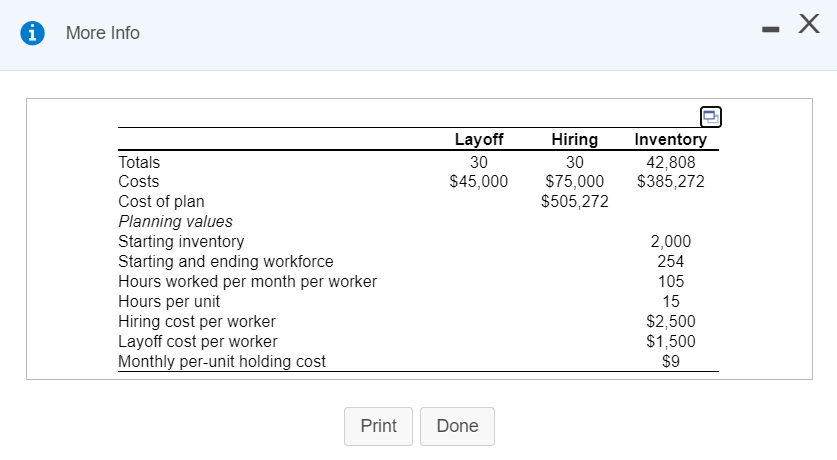837x460 pixels.
Task: Open table in popup window icon
Action: [x=710, y=117]
